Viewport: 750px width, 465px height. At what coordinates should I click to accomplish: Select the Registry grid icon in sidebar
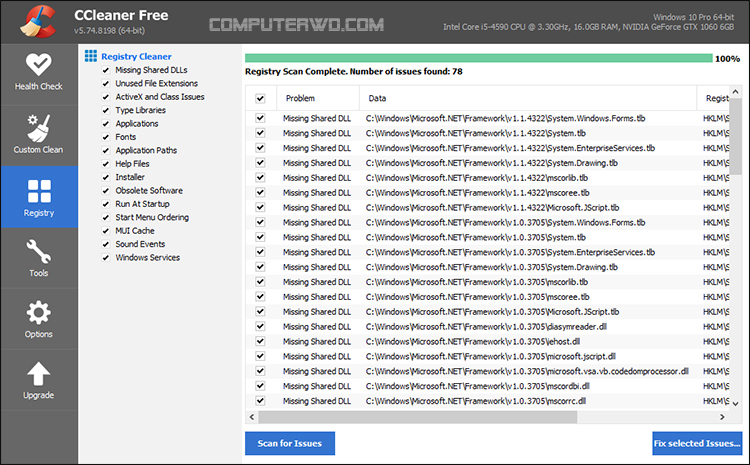[x=39, y=191]
